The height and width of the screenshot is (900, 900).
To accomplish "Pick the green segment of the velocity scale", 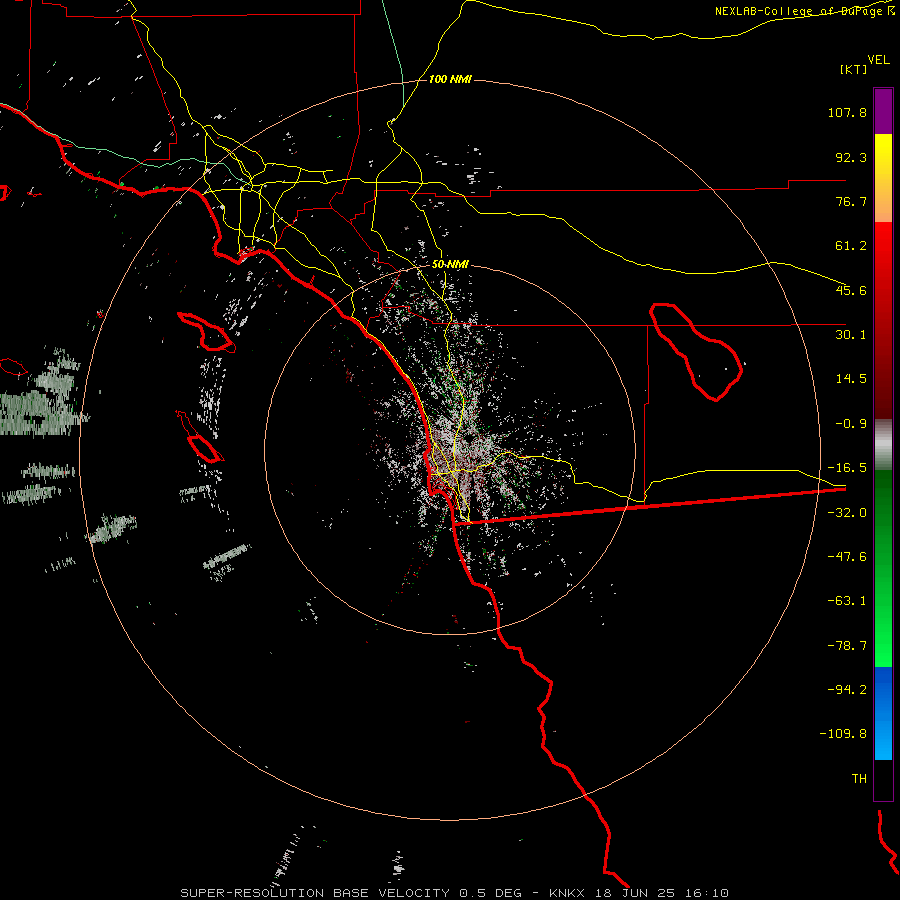I will [x=883, y=568].
